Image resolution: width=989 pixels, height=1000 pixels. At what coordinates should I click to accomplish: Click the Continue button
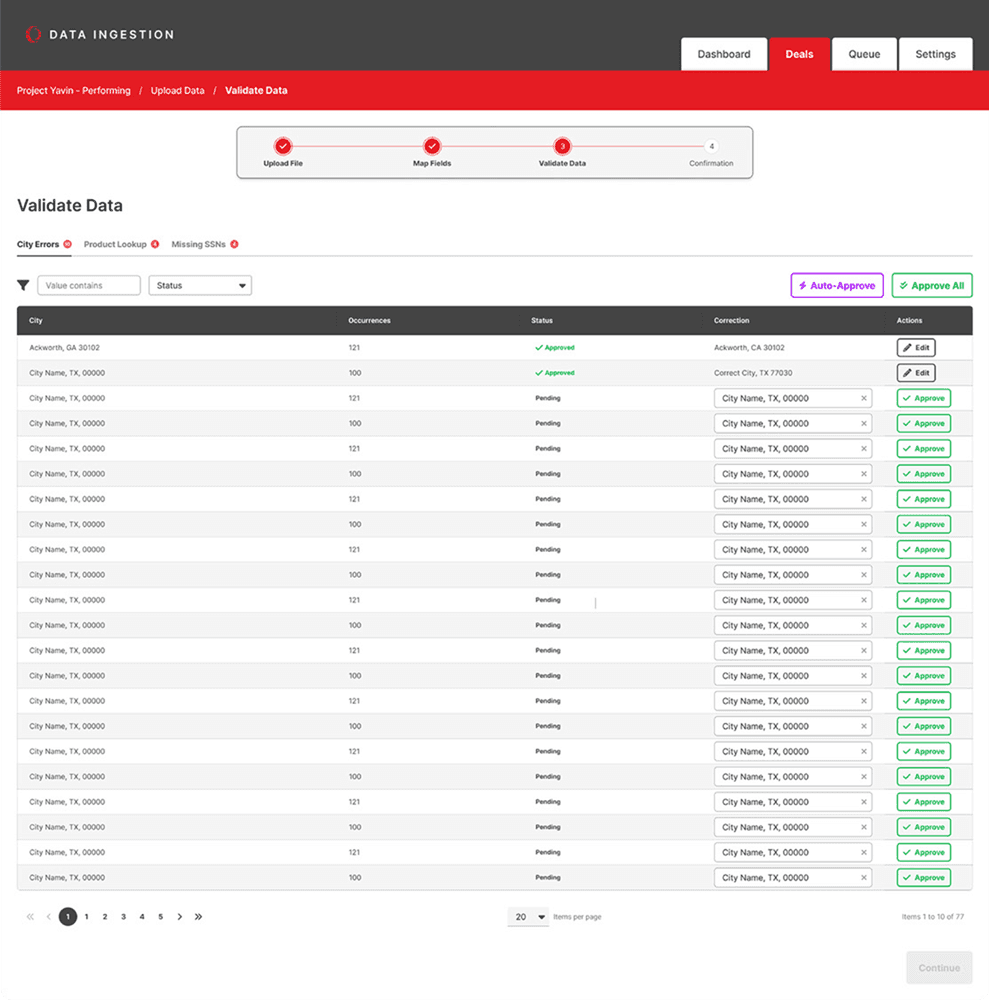click(x=939, y=967)
